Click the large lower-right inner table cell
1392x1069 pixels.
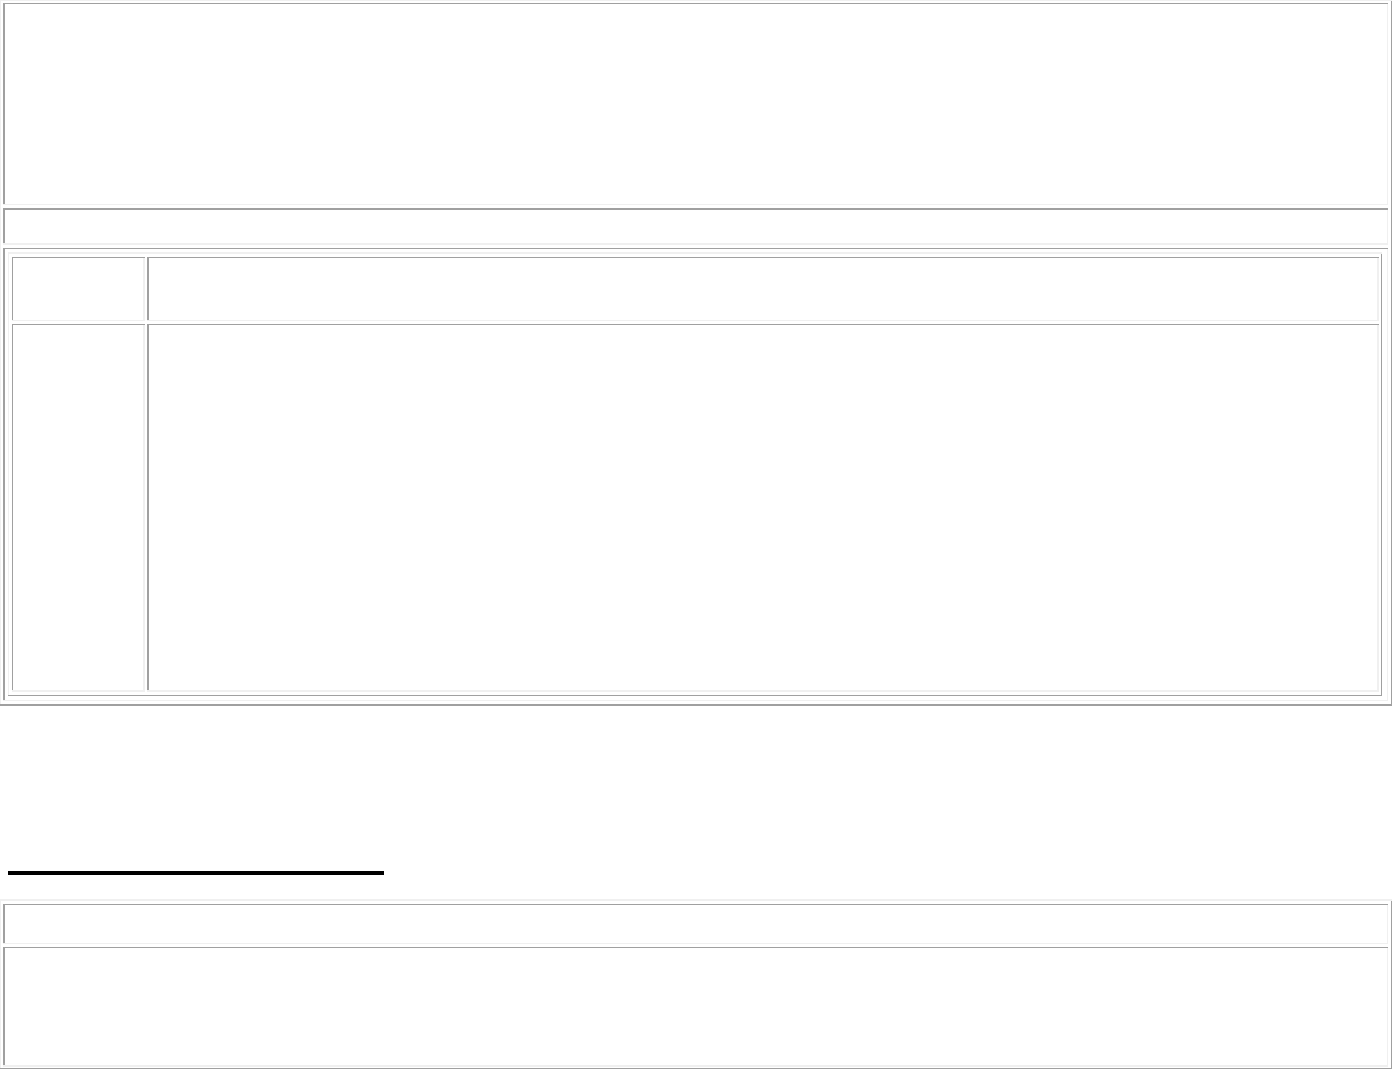click(x=763, y=507)
